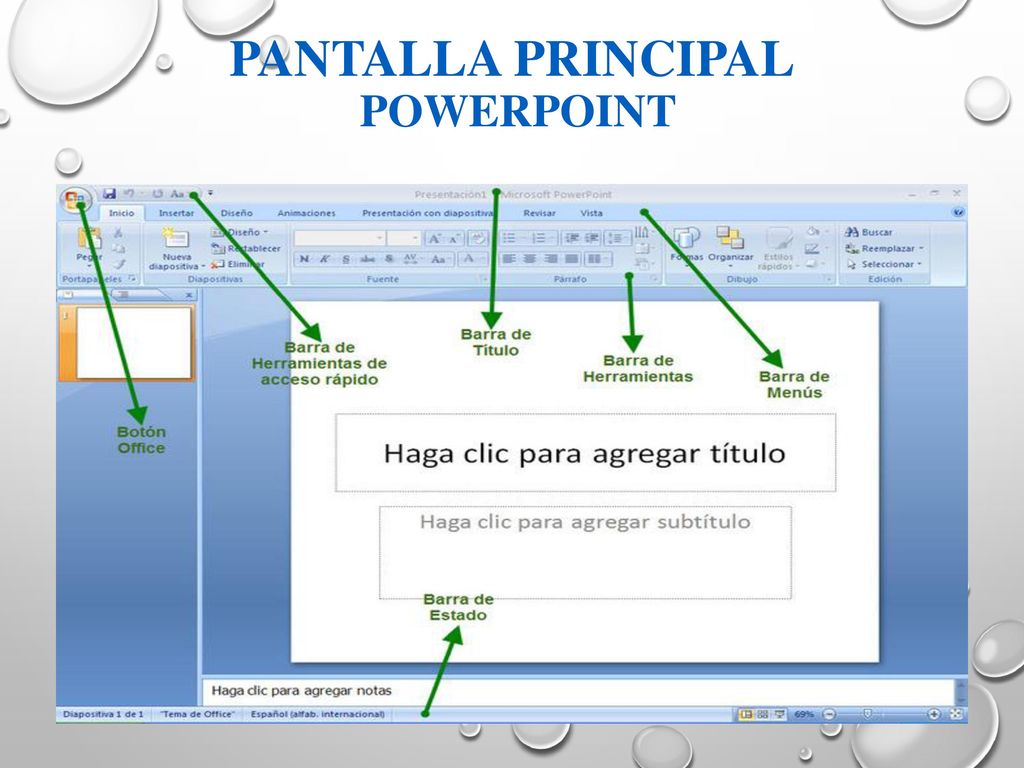Viewport: 1024px width, 768px height.
Task: Switch to slide sorter view icon
Action: click(762, 714)
